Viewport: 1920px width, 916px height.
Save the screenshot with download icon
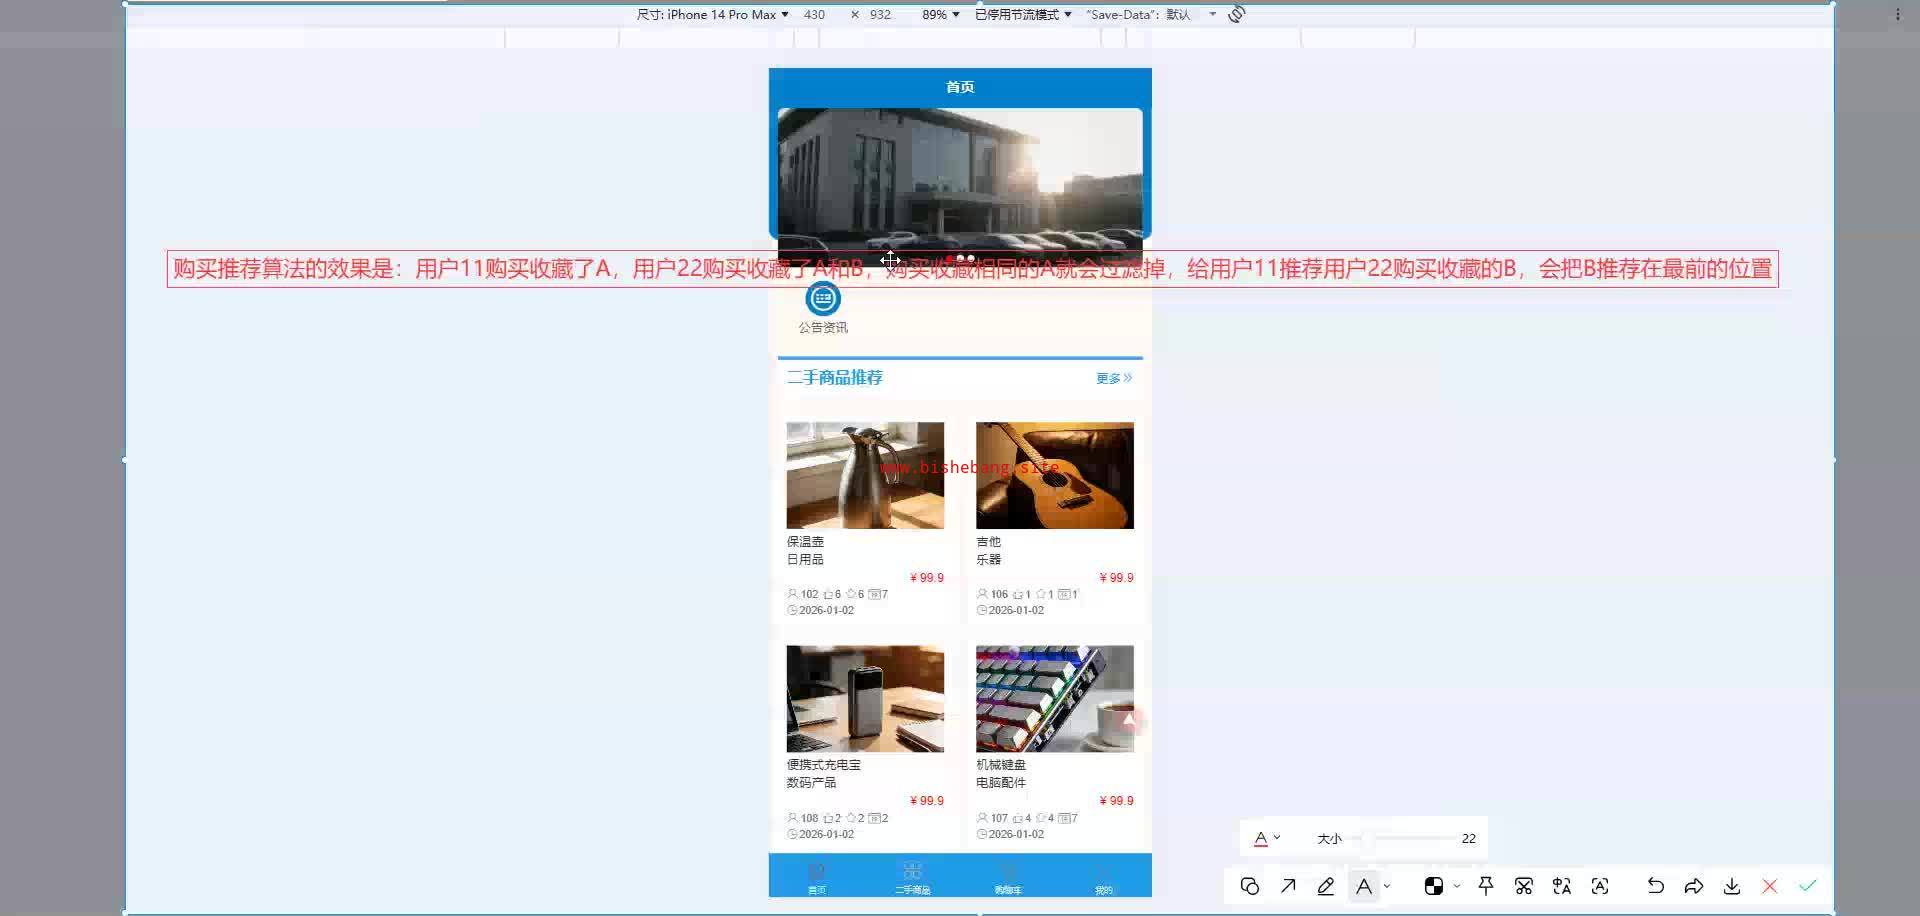coord(1732,886)
